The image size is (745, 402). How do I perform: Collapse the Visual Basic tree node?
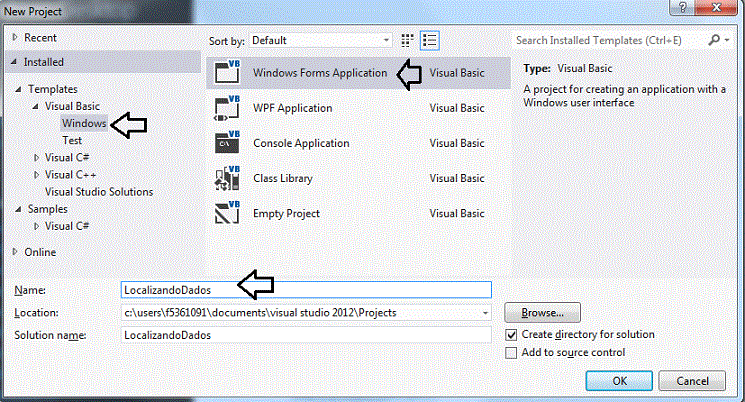tap(36, 106)
